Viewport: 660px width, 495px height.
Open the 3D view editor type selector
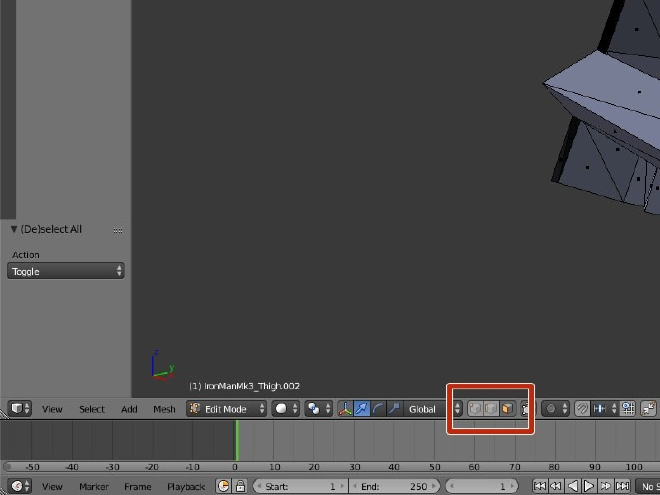pyautogui.click(x=19, y=409)
